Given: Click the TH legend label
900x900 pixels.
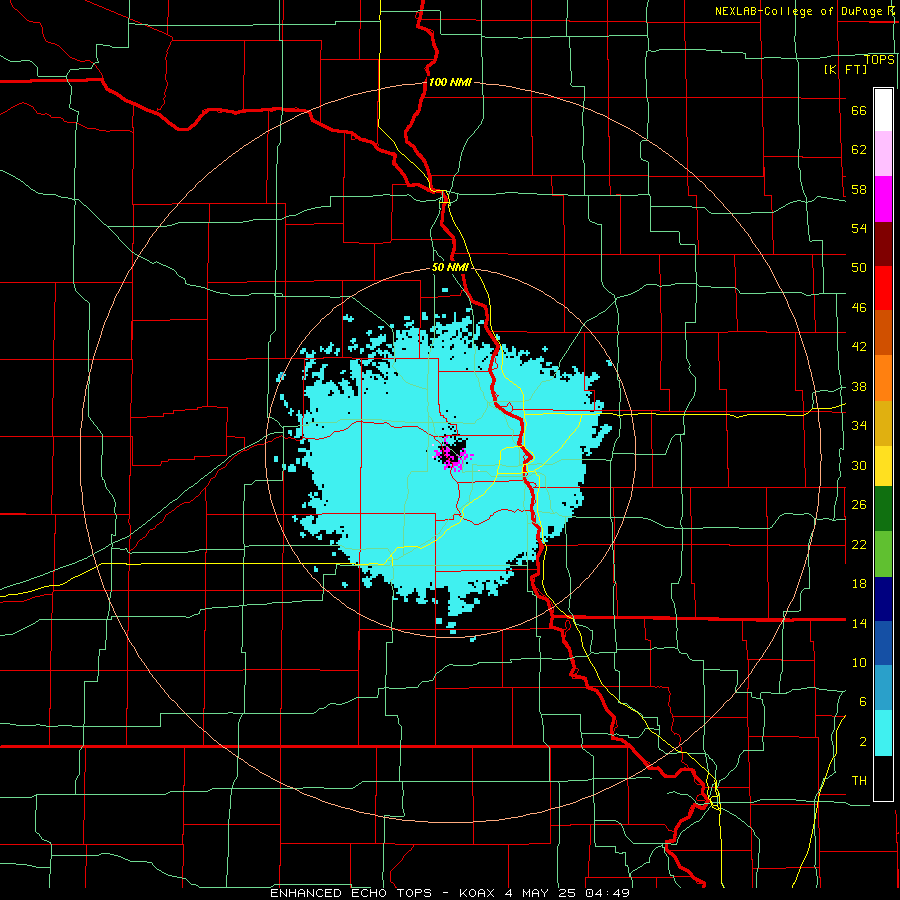Looking at the screenshot, I should coord(859,780).
